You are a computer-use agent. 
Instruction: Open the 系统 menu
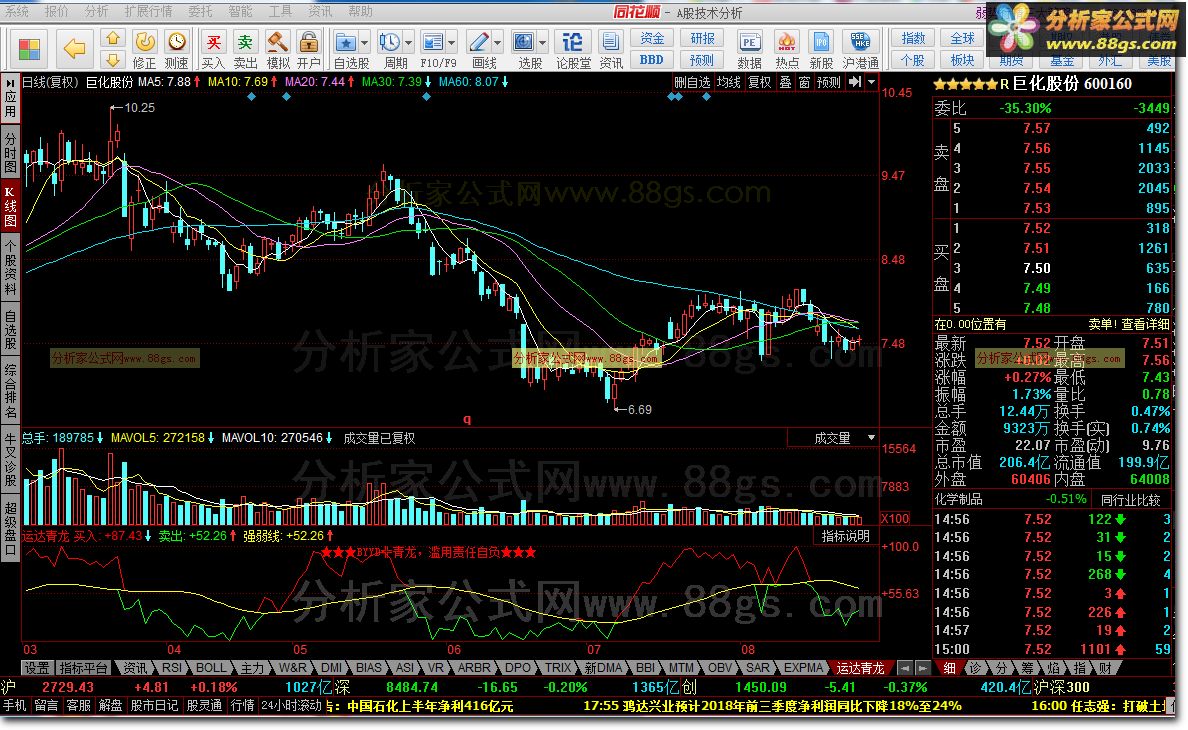(x=17, y=11)
